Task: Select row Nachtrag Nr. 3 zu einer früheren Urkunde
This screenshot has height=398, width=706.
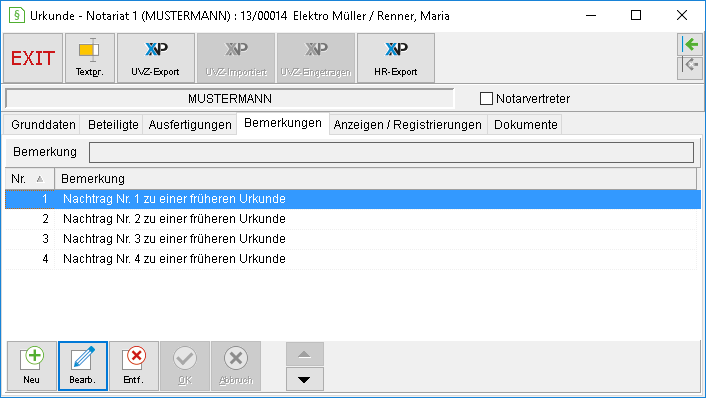Action: [351, 239]
